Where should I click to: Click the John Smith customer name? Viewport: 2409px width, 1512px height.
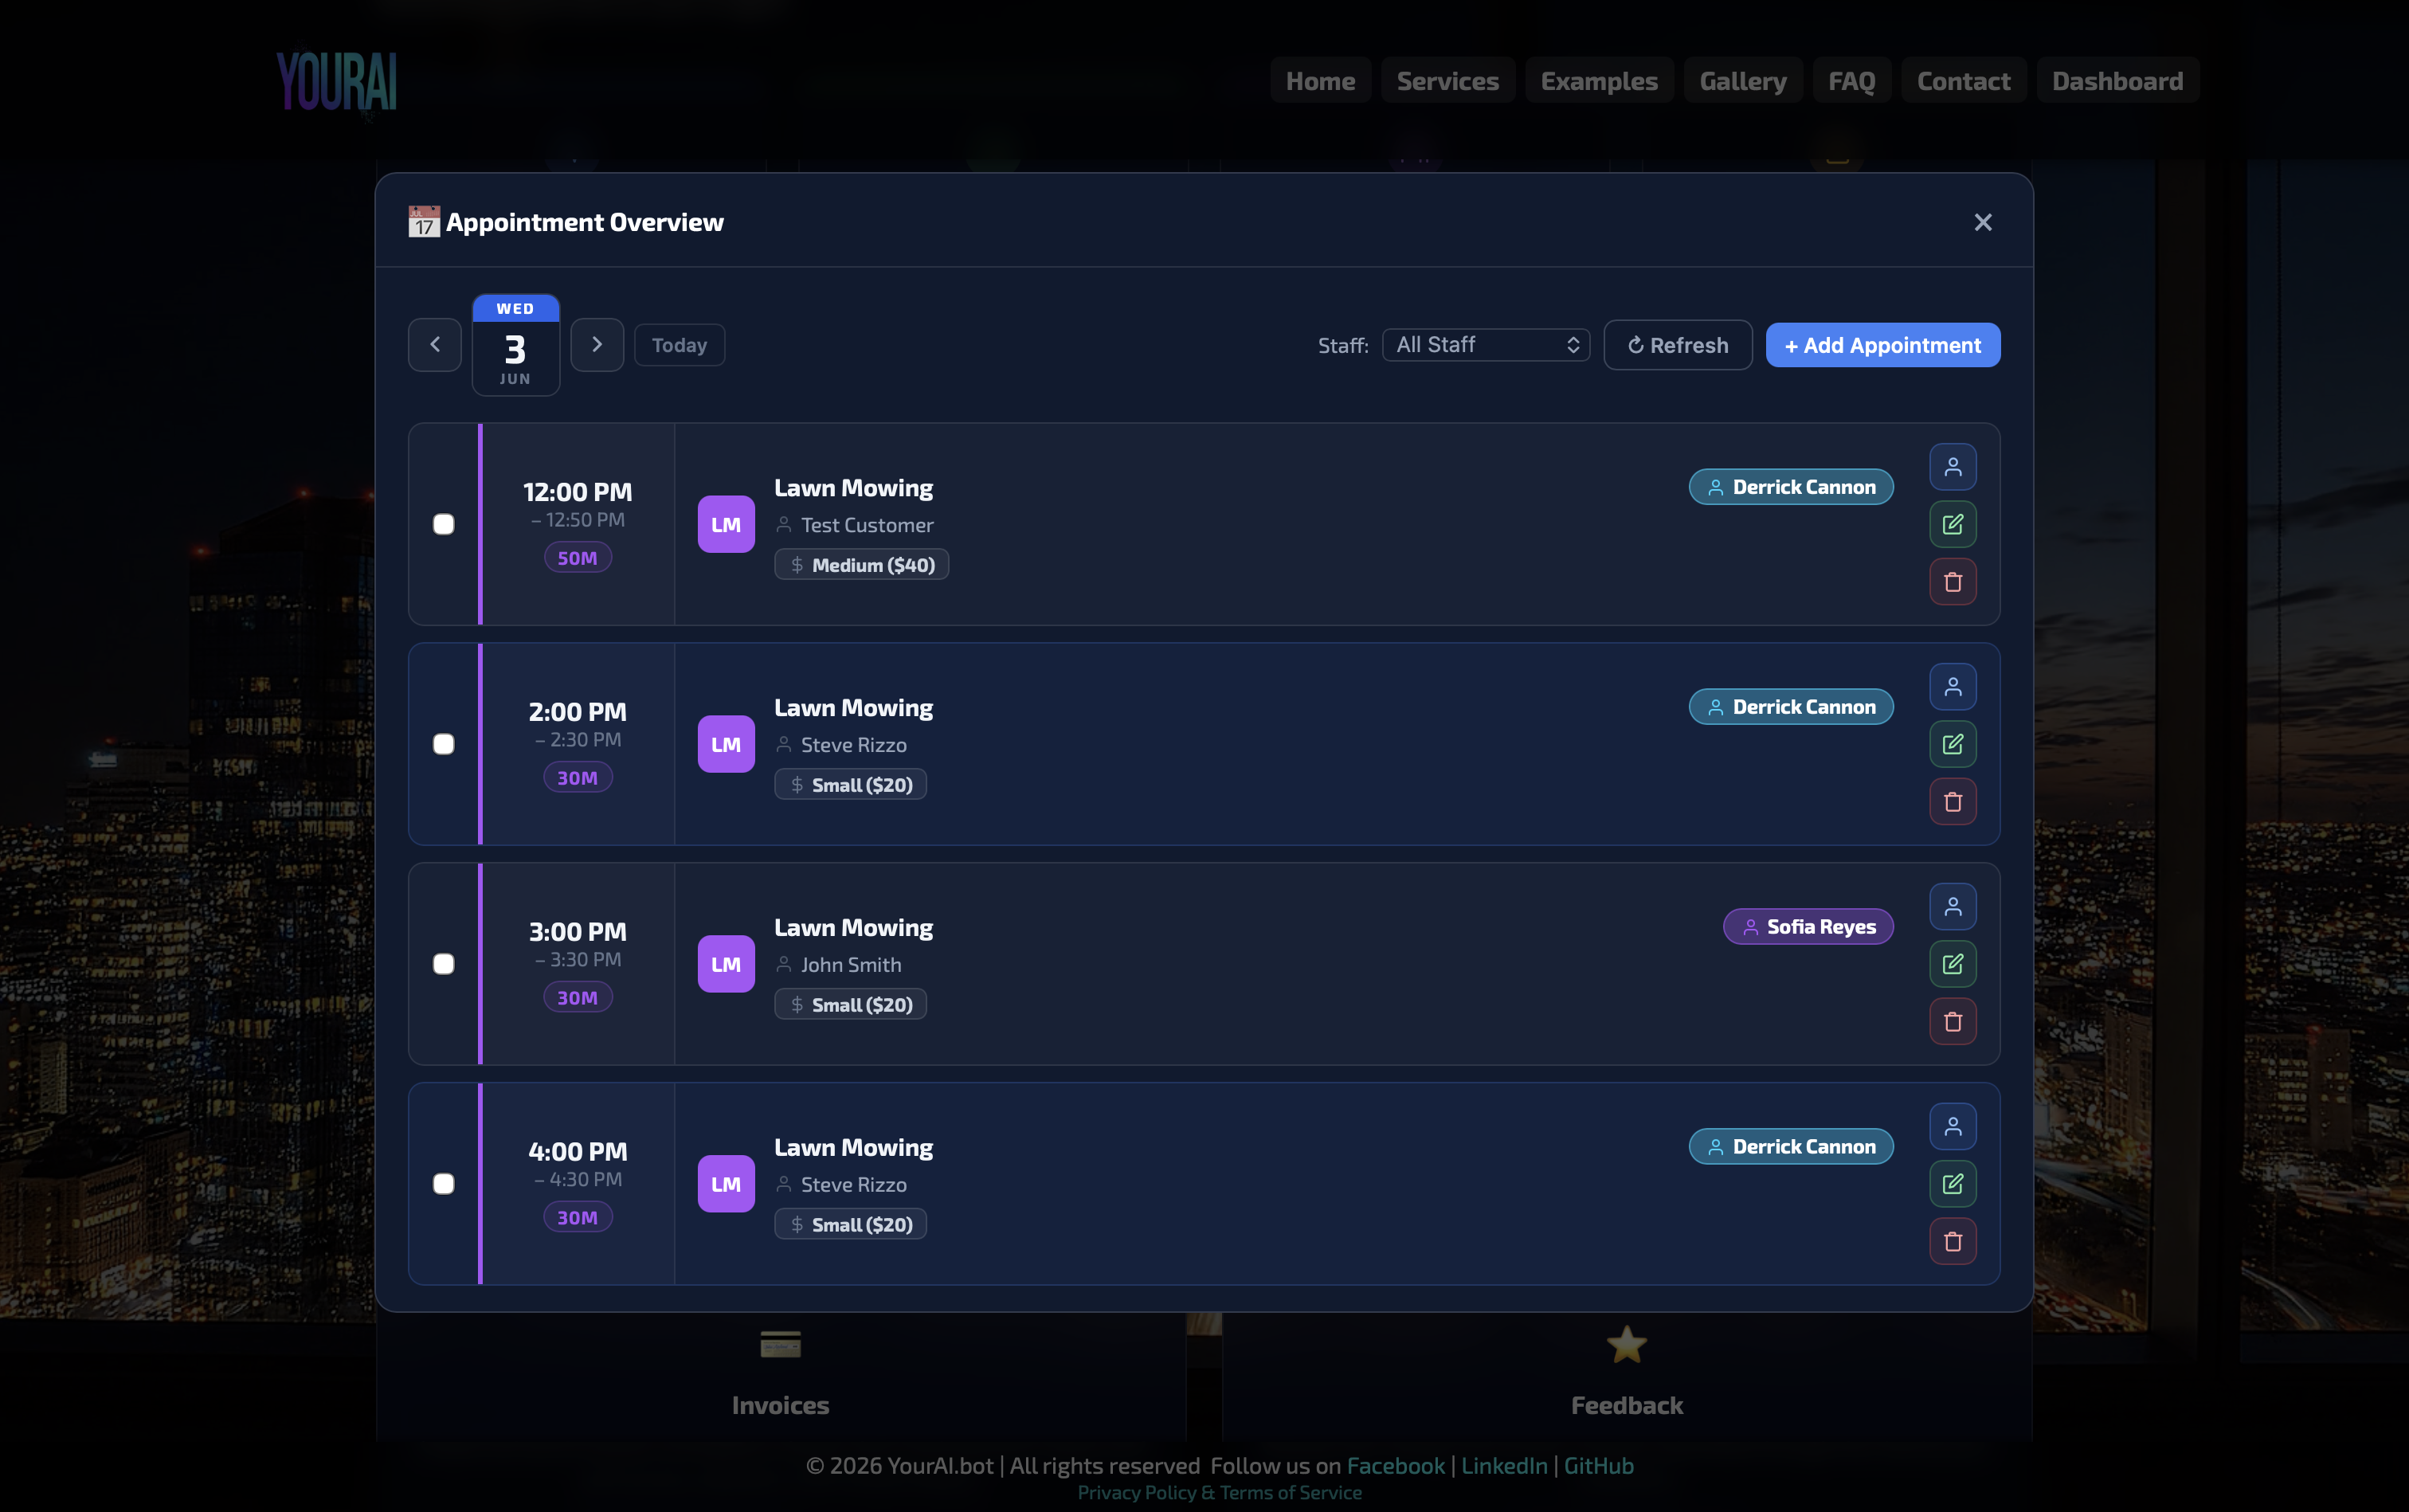point(850,965)
